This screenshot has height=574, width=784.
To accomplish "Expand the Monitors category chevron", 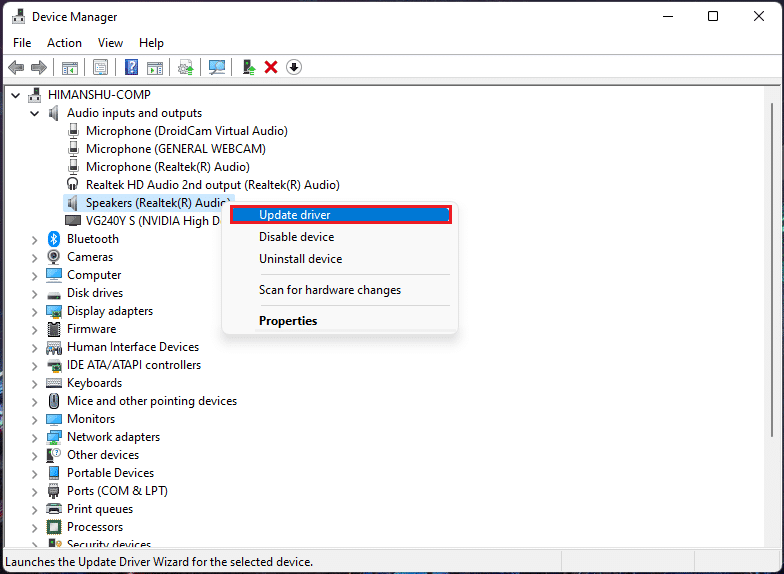I will [34, 420].
